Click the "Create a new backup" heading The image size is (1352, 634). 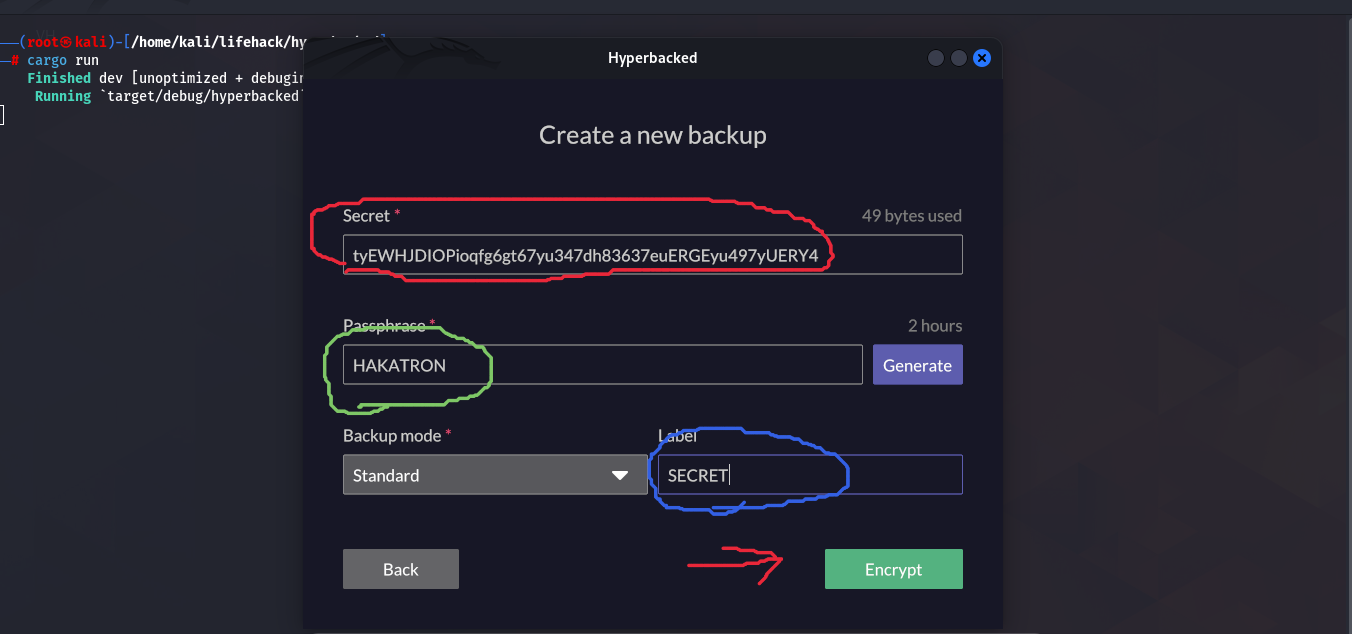pyautogui.click(x=652, y=135)
